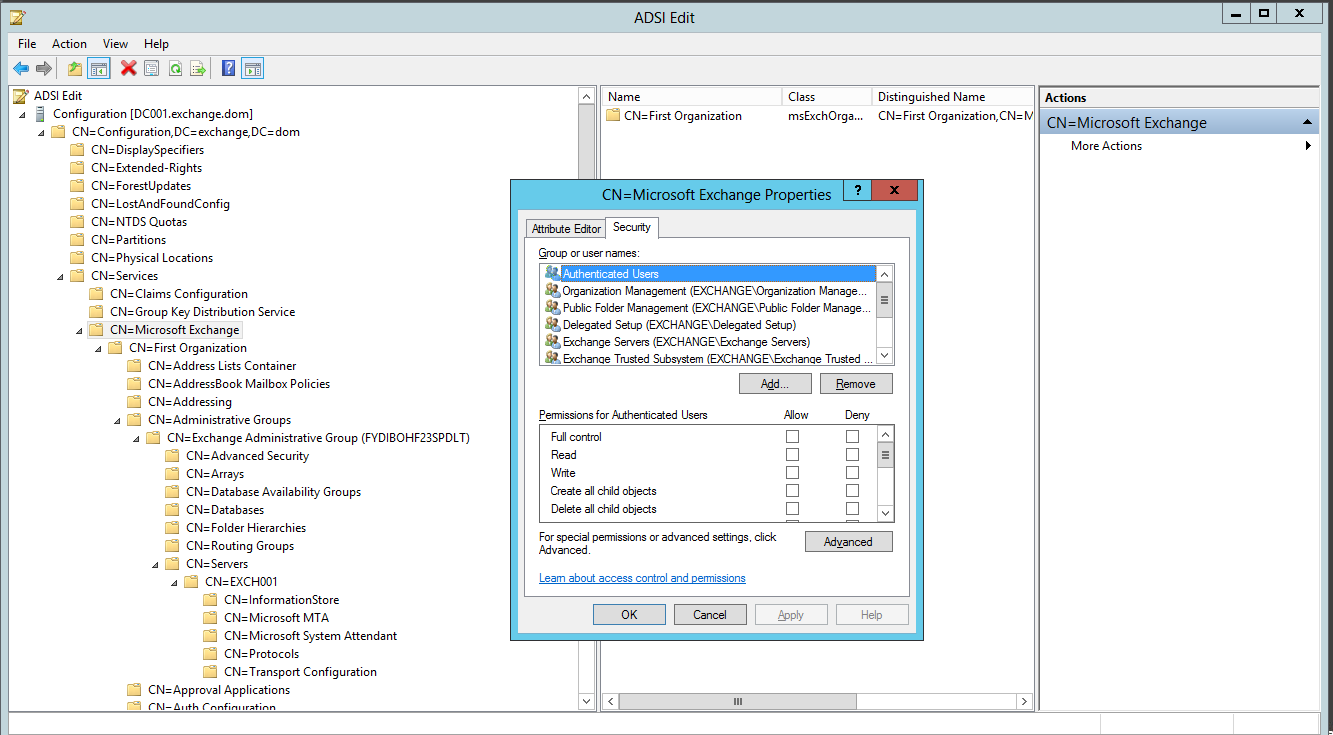1333x735 pixels.
Task: Check Allow for Write permission
Action: (x=792, y=473)
